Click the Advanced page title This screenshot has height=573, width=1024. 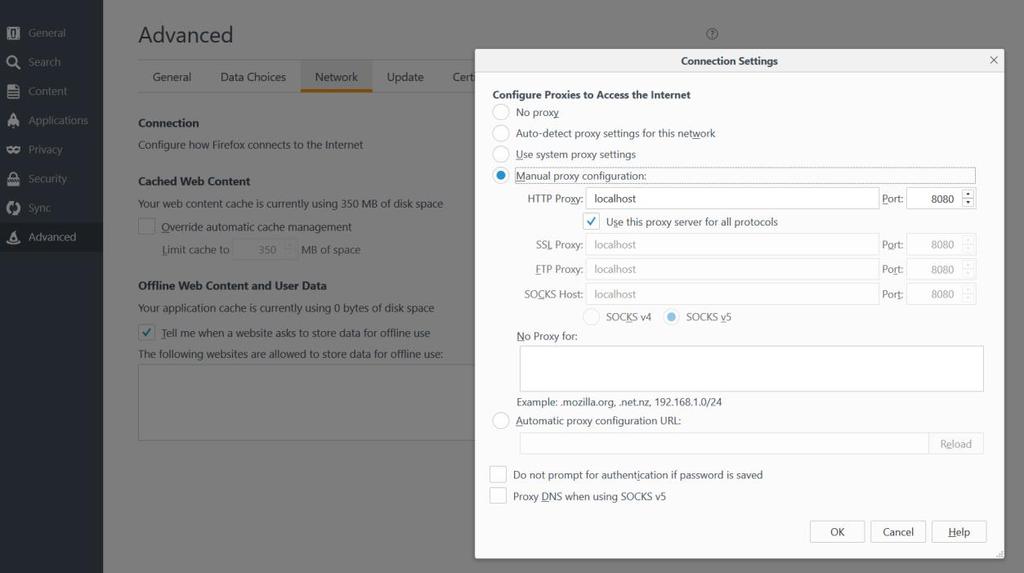[x=185, y=35]
